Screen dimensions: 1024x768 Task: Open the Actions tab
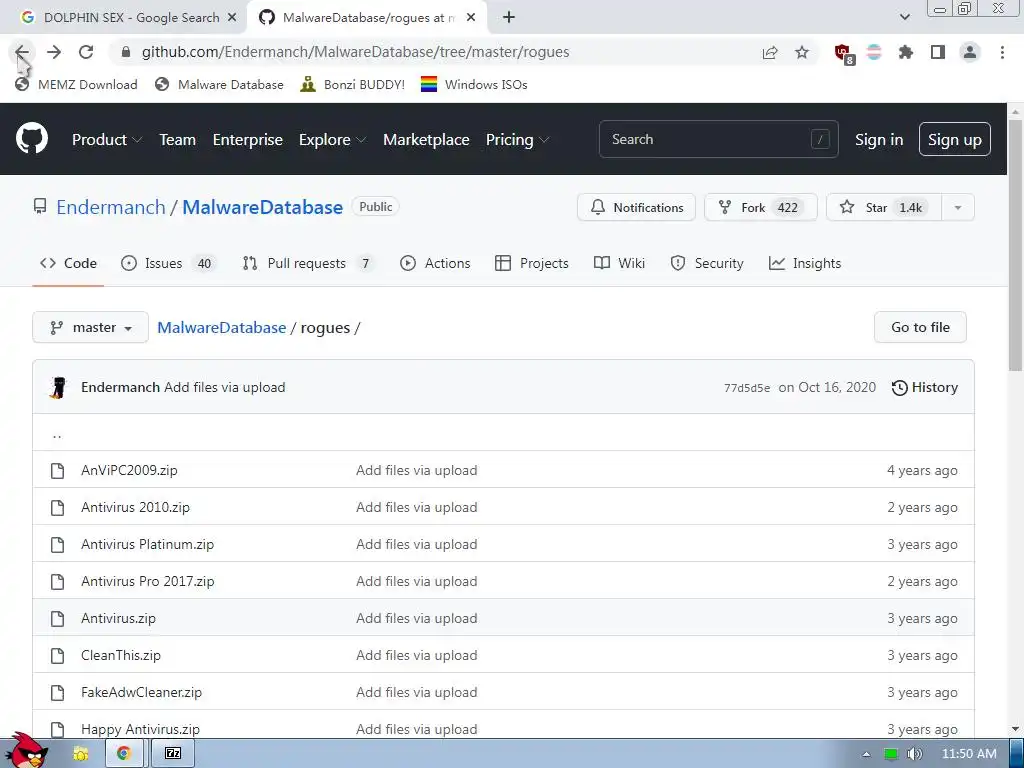pos(435,263)
